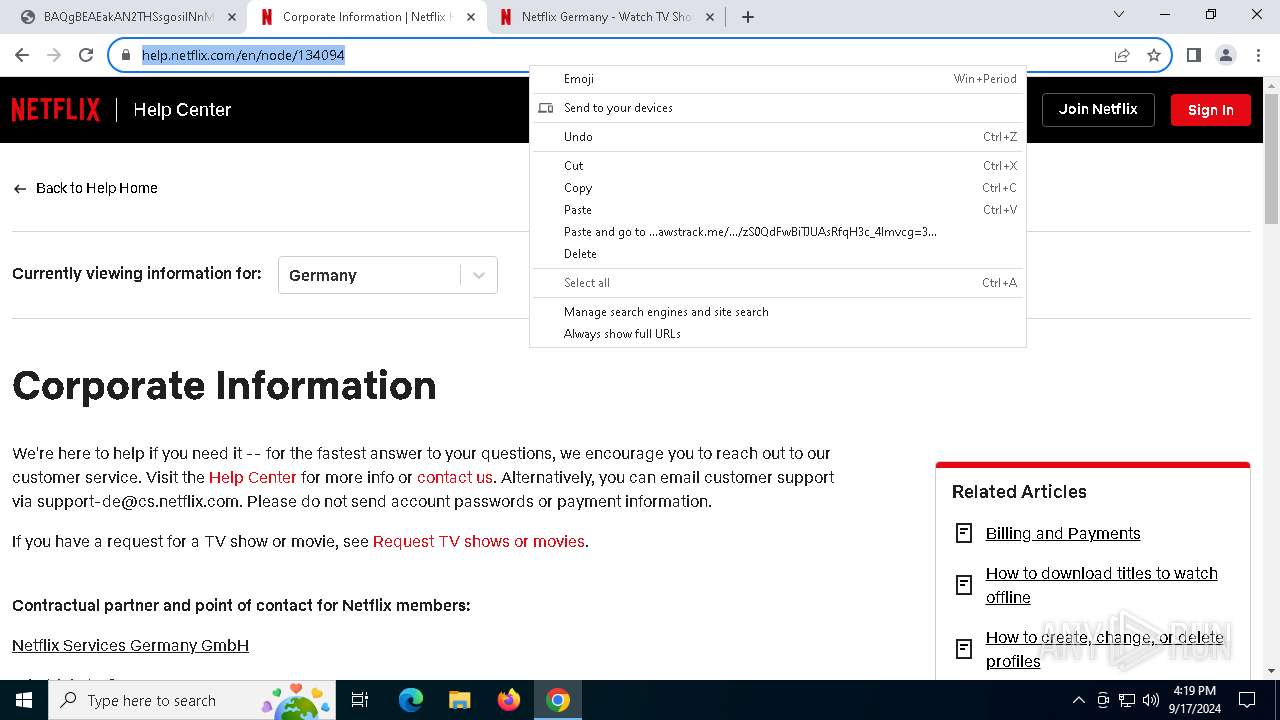Open the Windows Start menu
The width and height of the screenshot is (1280, 720).
tap(24, 700)
